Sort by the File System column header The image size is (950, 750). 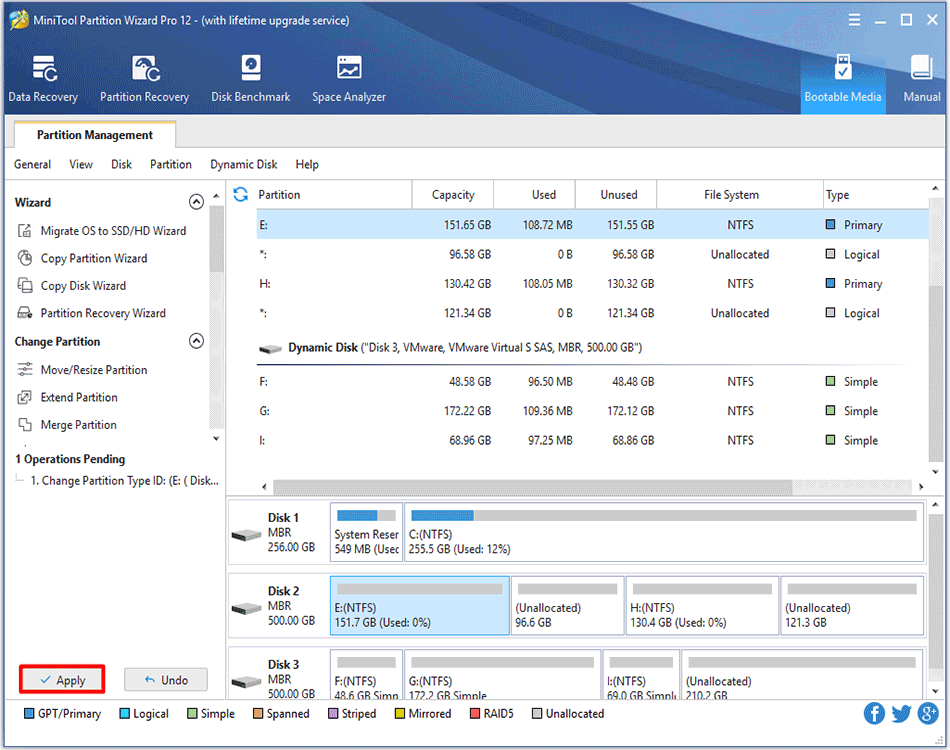click(739, 194)
